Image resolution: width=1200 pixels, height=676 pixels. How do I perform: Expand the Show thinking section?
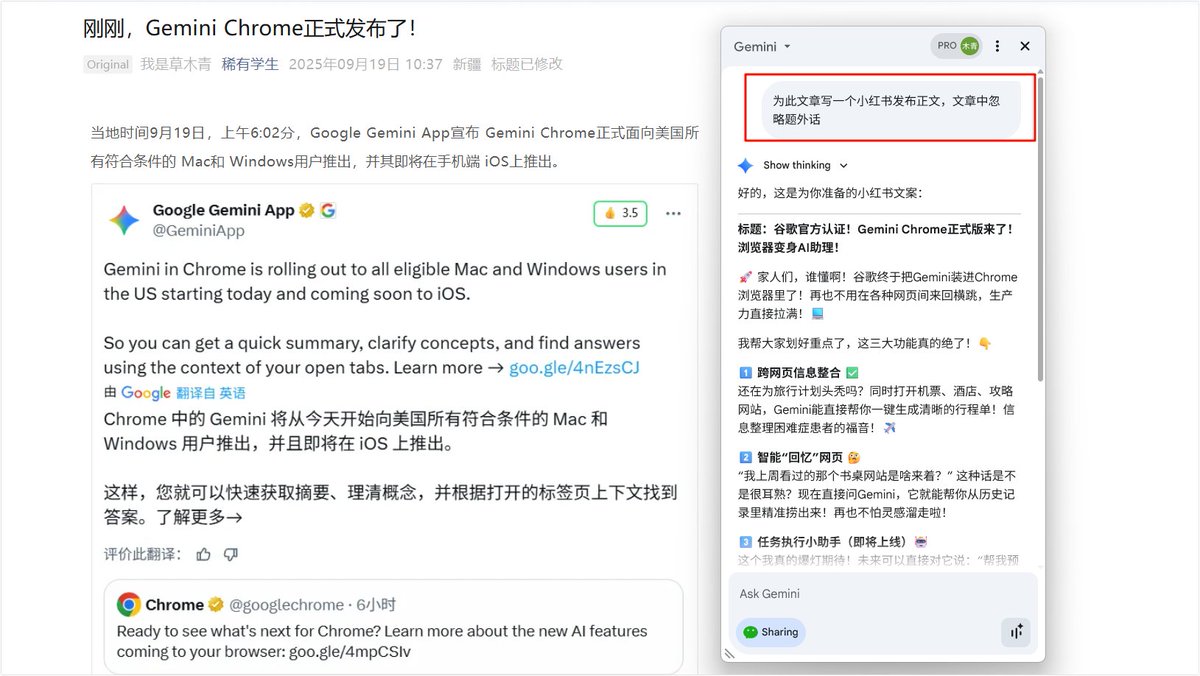(x=805, y=166)
